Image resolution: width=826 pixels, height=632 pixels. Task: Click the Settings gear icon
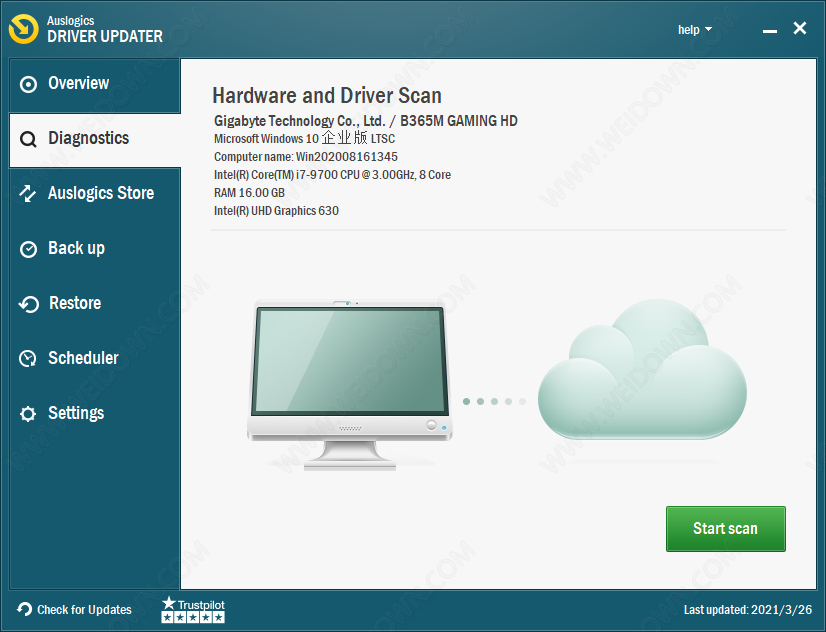27,414
